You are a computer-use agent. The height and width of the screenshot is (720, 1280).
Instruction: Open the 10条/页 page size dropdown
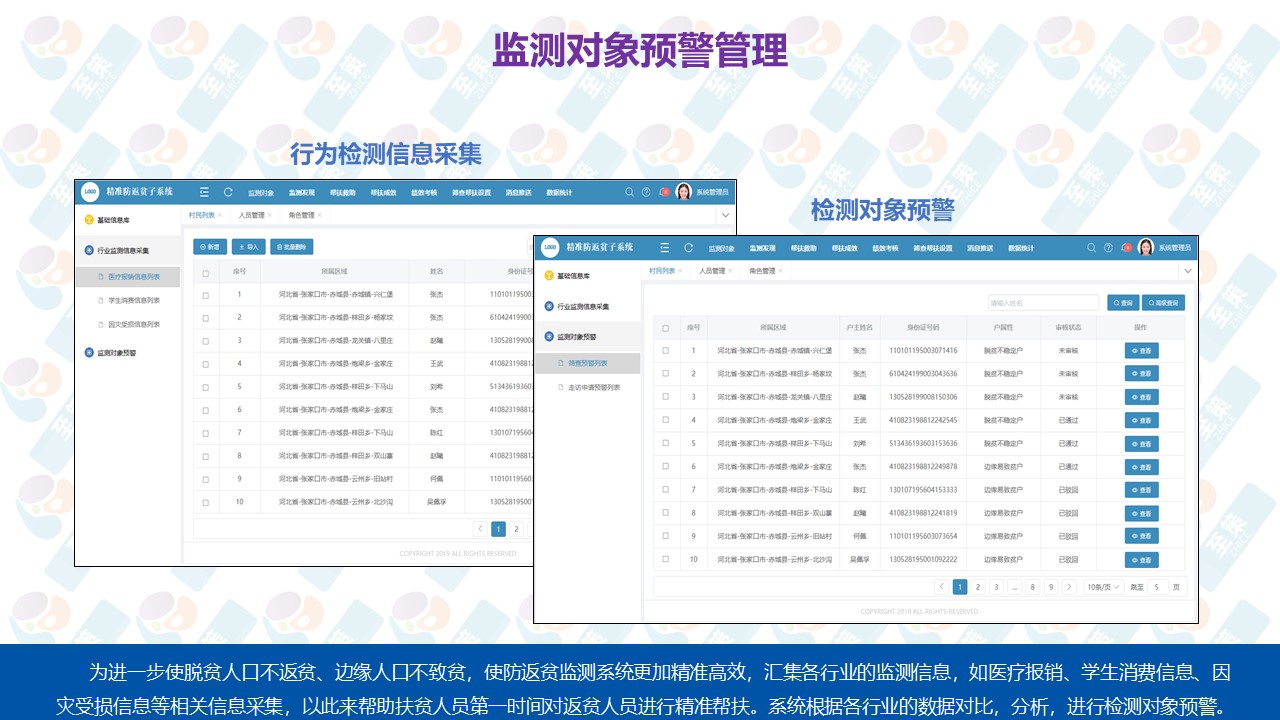pos(1104,587)
